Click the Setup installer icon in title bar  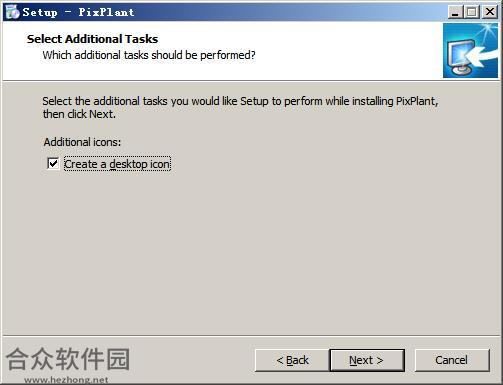[13, 12]
